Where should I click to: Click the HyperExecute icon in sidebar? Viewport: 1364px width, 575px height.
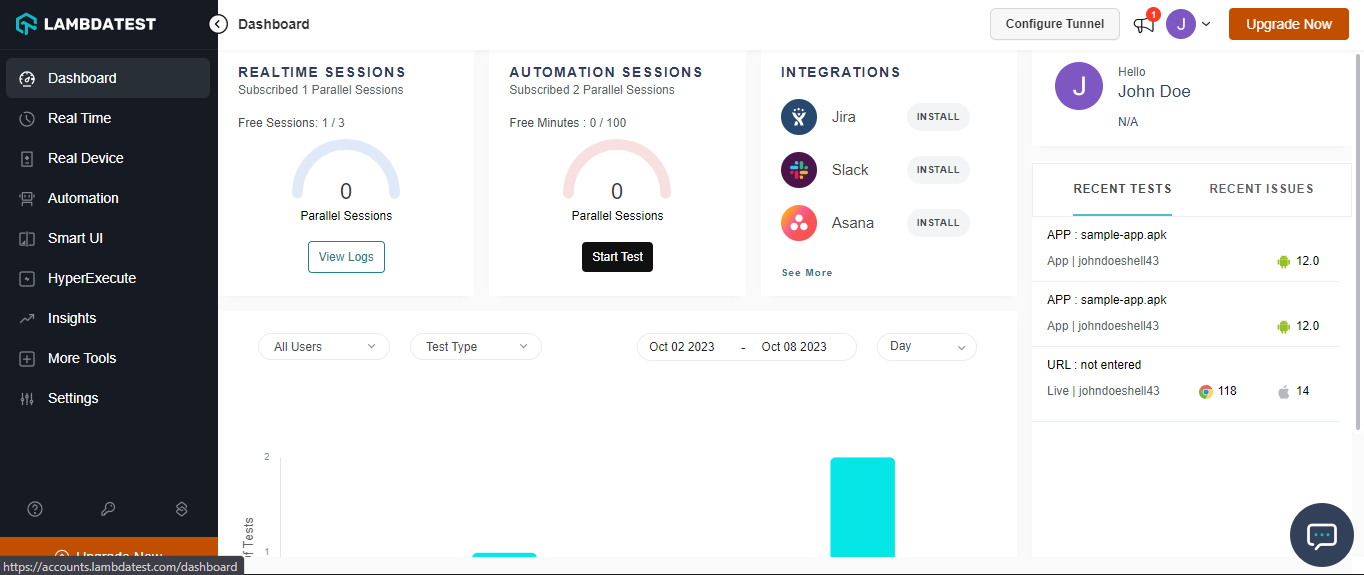[x=28, y=278]
